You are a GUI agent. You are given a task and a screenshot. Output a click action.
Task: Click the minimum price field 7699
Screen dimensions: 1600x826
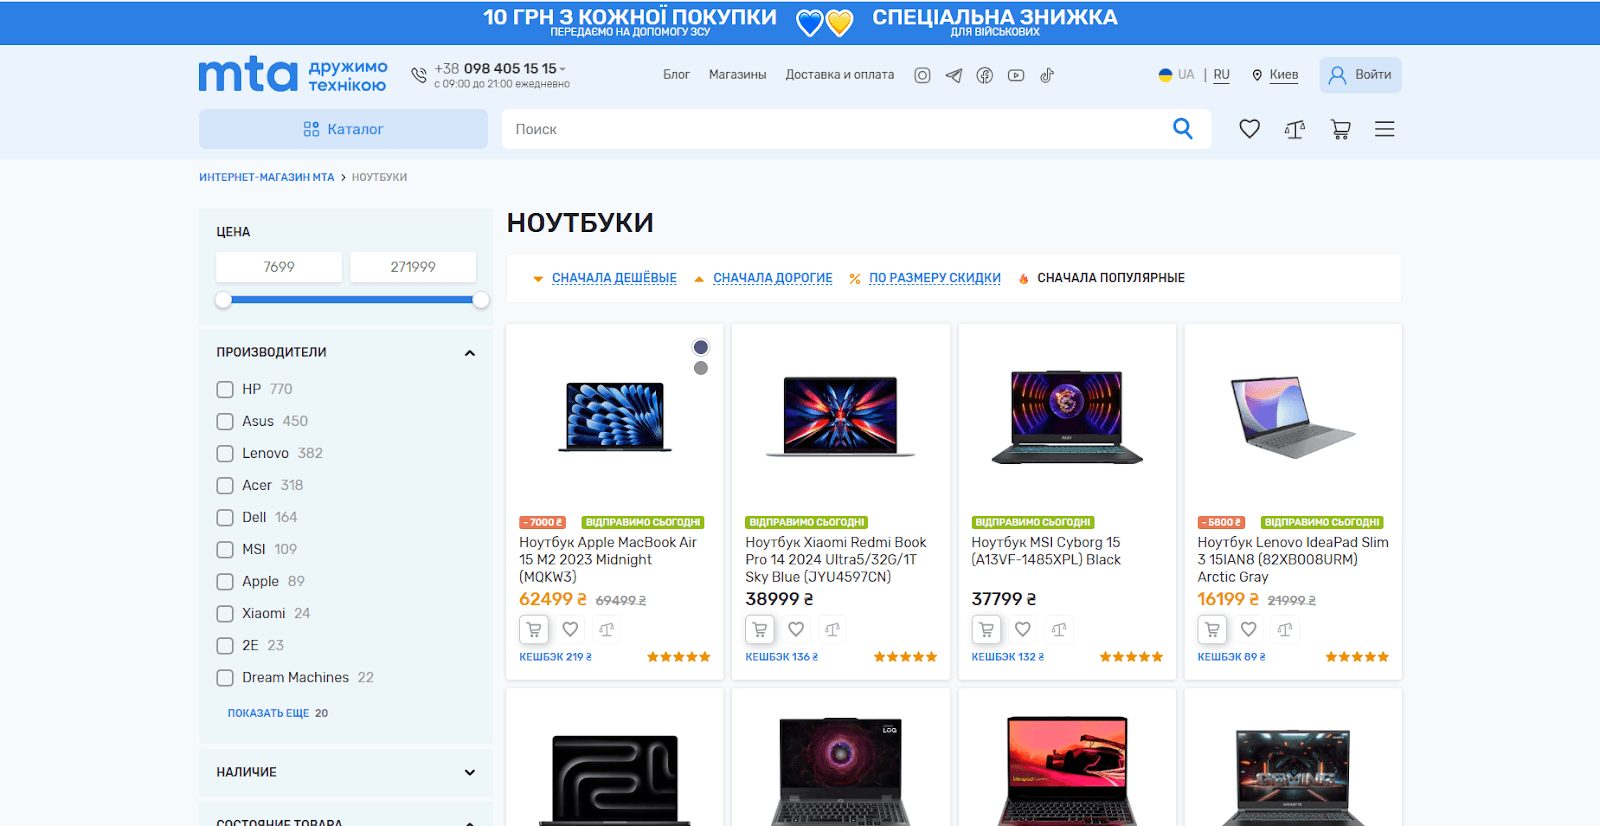279,267
